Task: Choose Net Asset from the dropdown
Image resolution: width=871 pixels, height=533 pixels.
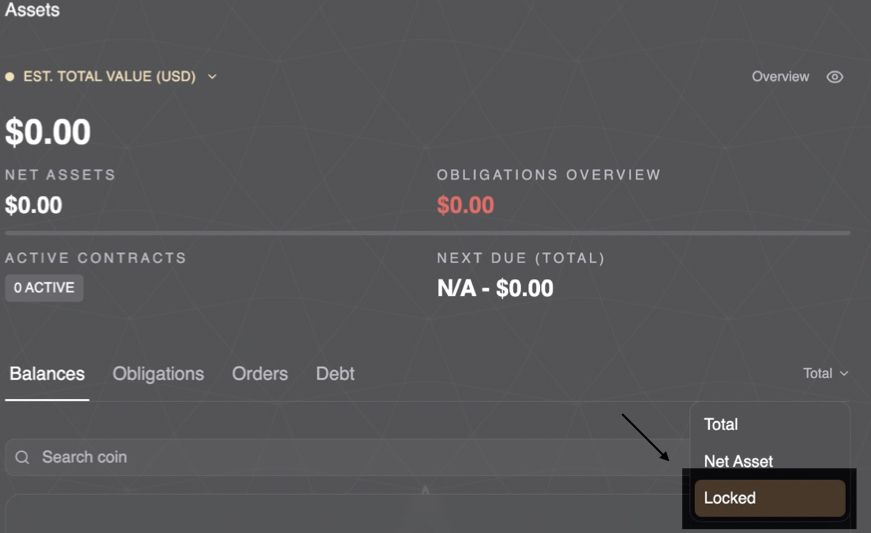Action: coord(739,461)
